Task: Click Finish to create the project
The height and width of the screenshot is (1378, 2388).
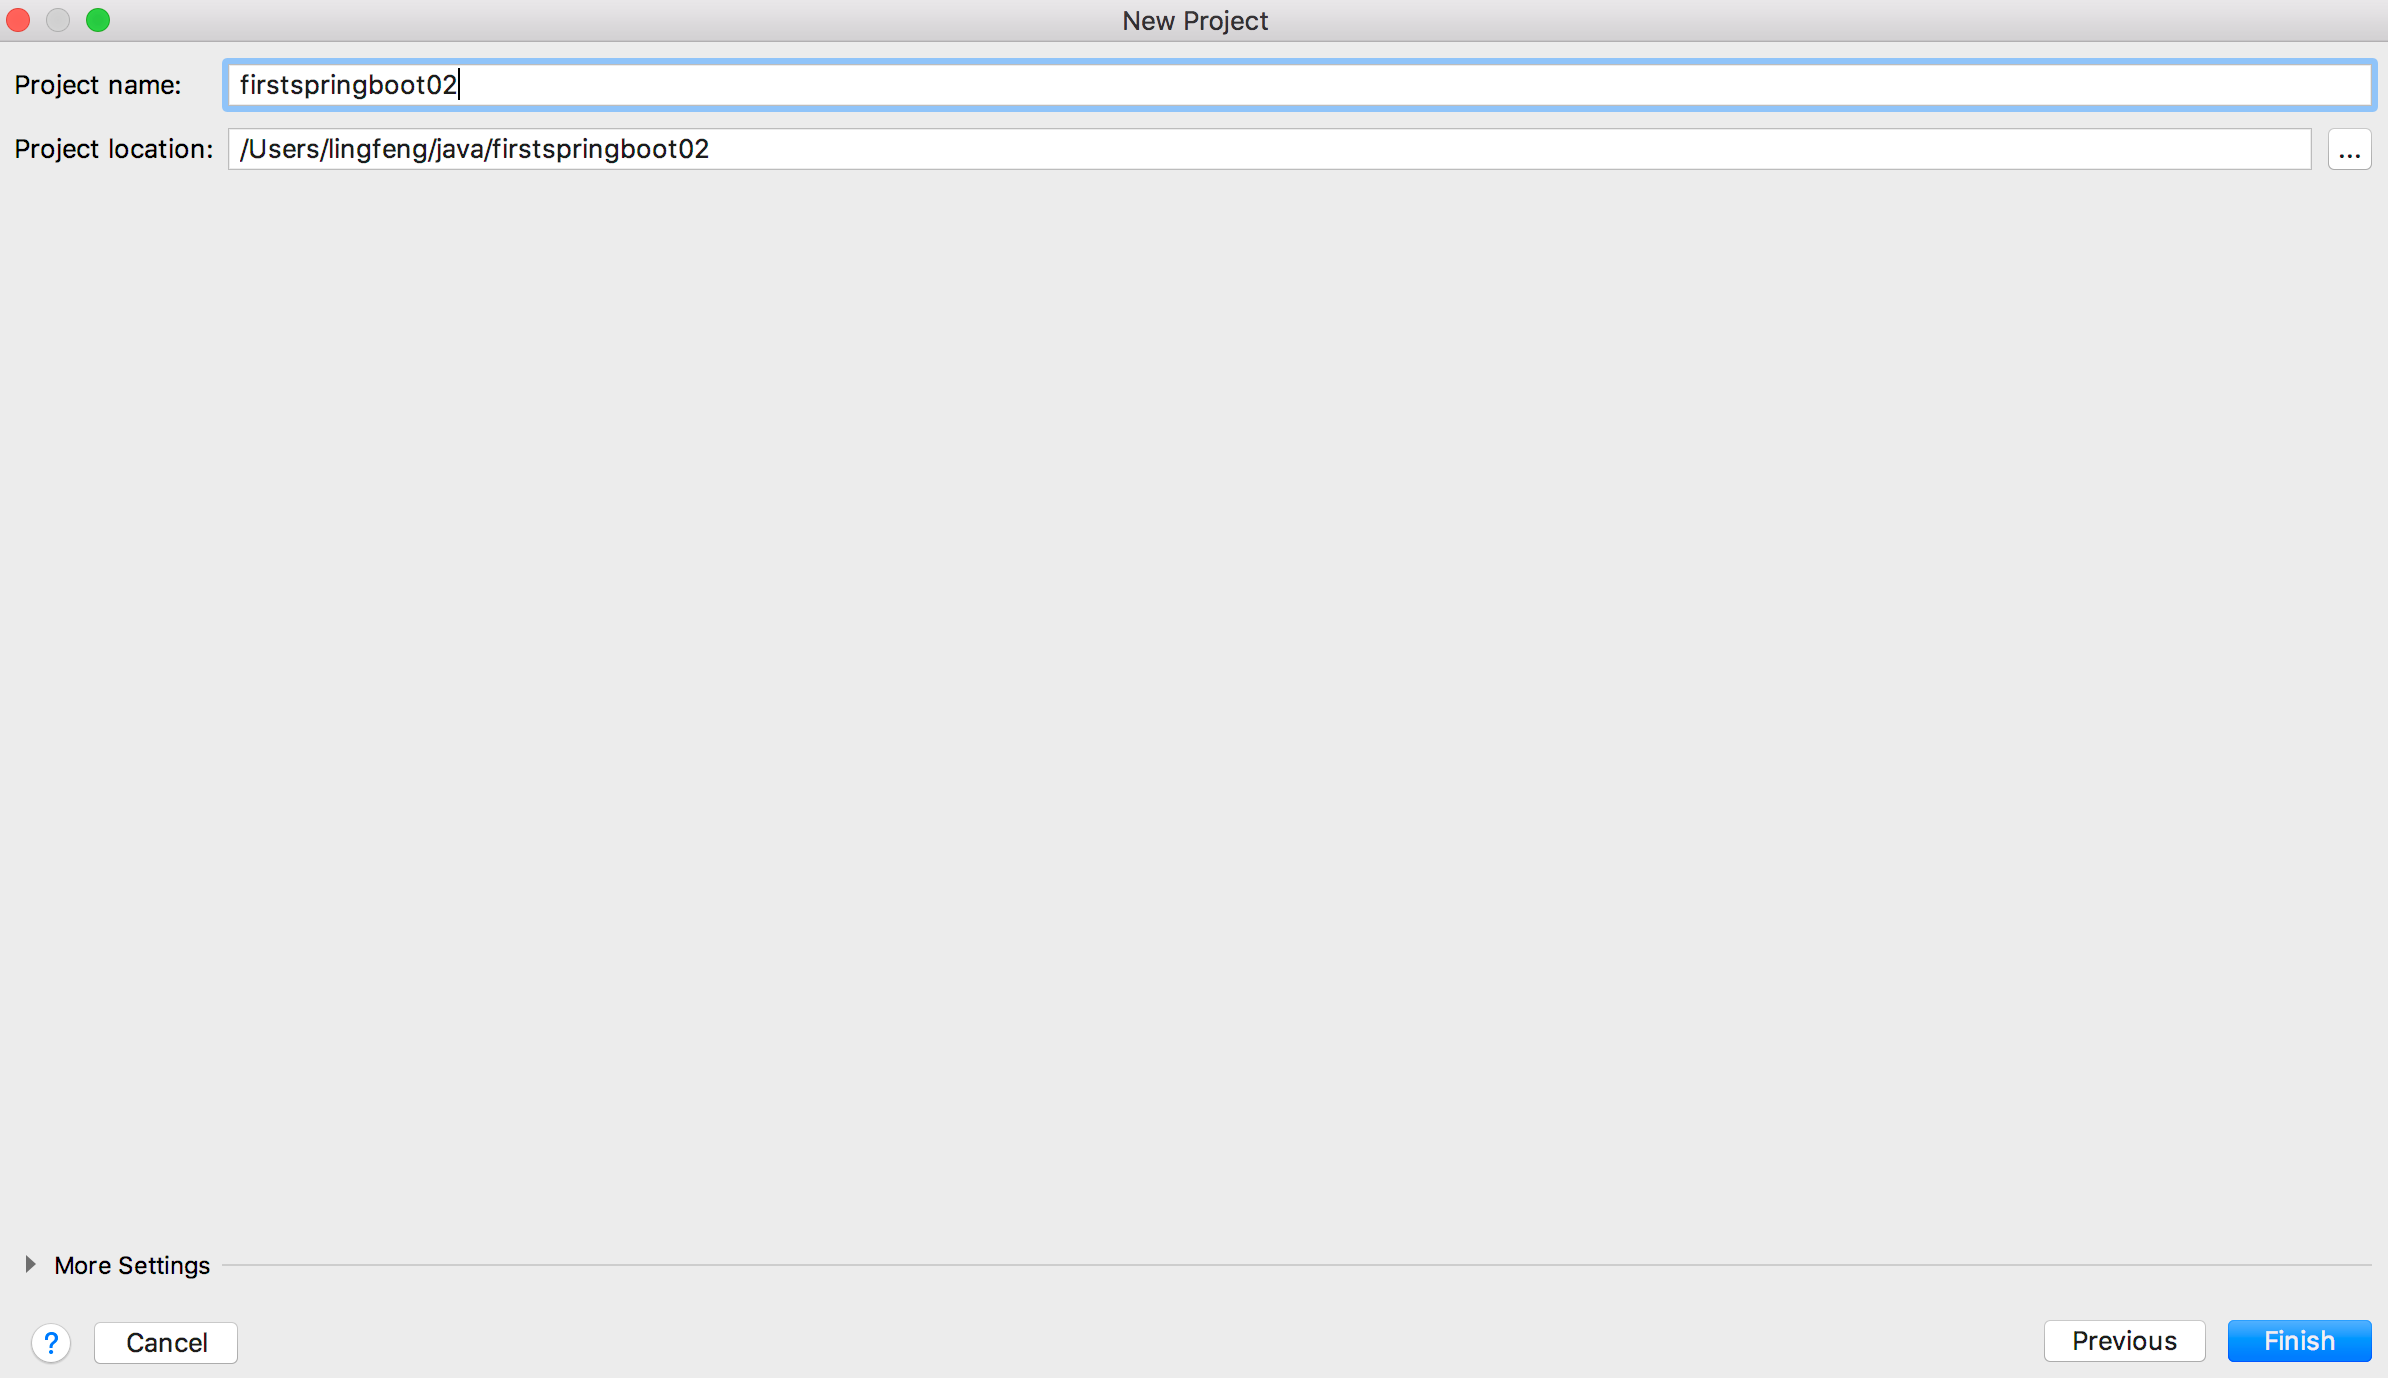Action: coord(2299,1341)
